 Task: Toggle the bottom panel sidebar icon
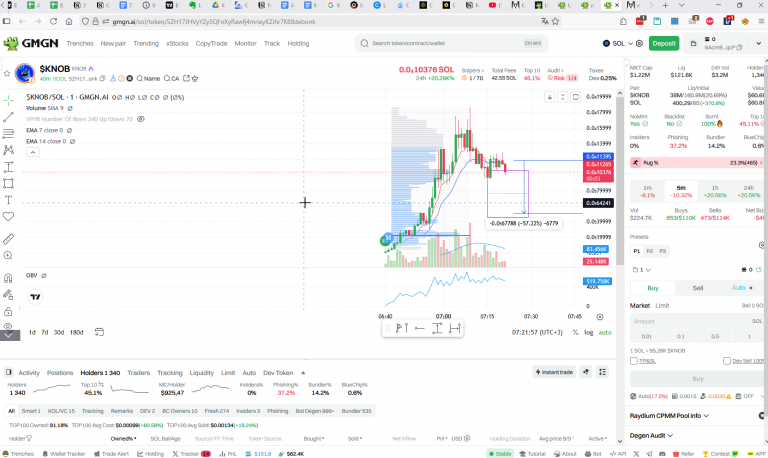click(8, 372)
